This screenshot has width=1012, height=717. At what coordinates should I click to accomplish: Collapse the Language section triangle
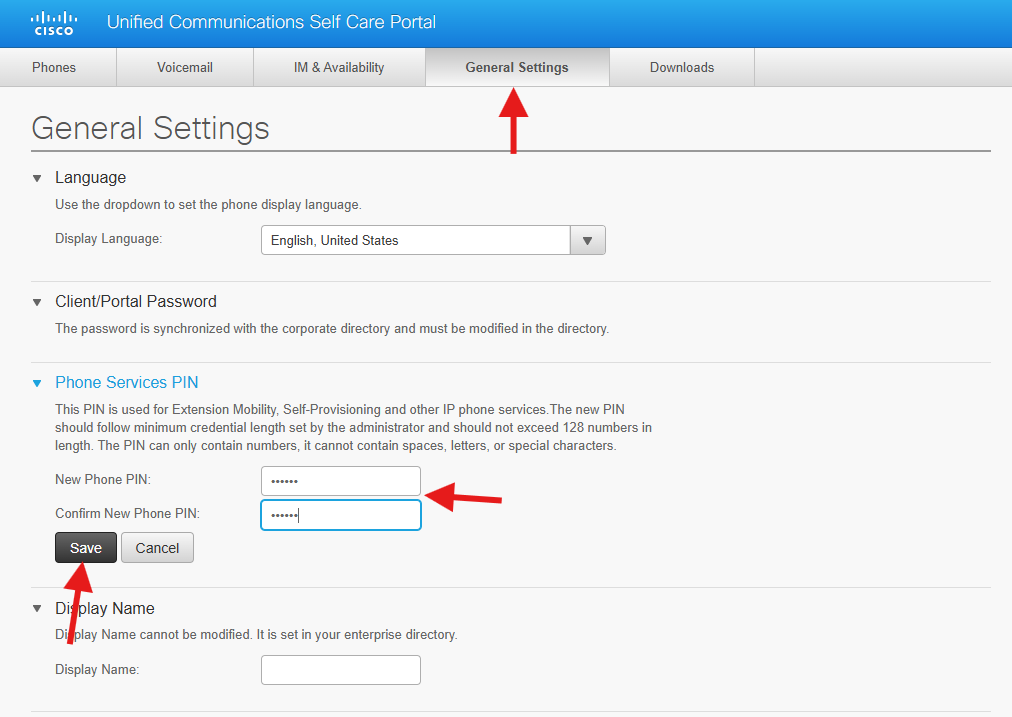pyautogui.click(x=37, y=178)
